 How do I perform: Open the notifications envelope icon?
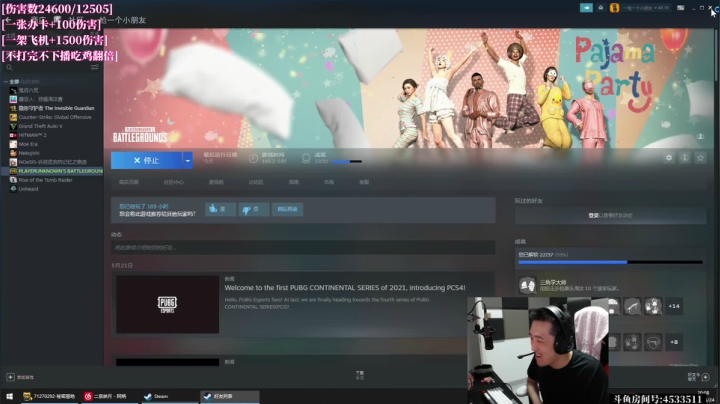tap(601, 8)
